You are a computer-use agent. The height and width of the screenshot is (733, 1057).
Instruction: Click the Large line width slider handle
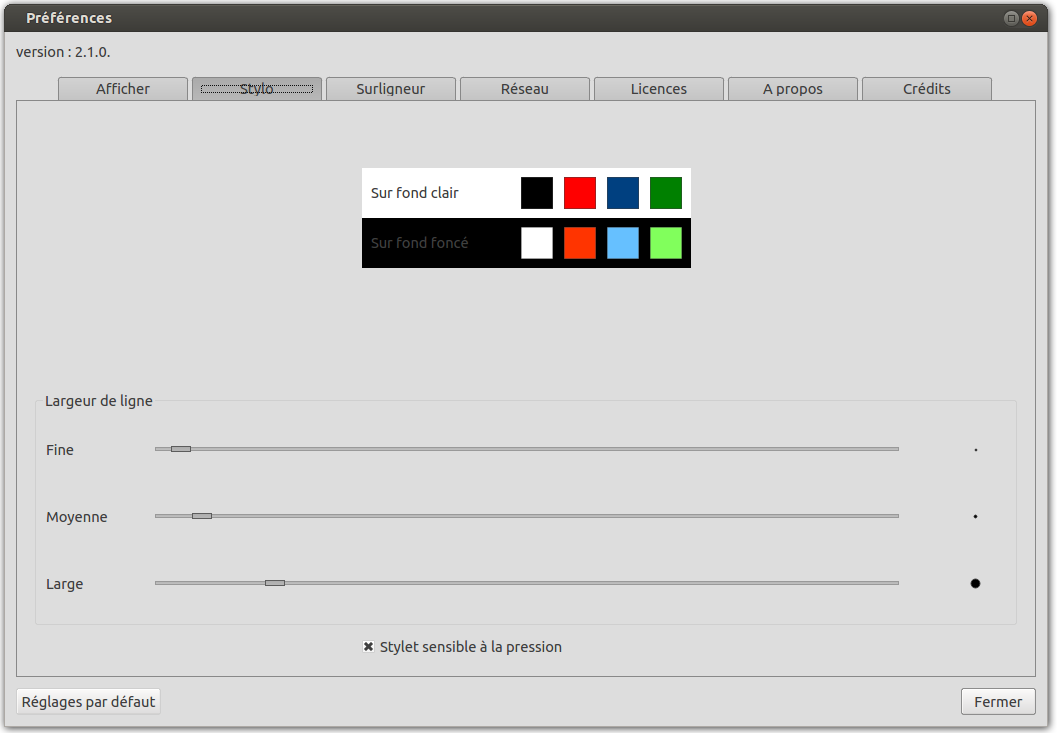[x=275, y=583]
